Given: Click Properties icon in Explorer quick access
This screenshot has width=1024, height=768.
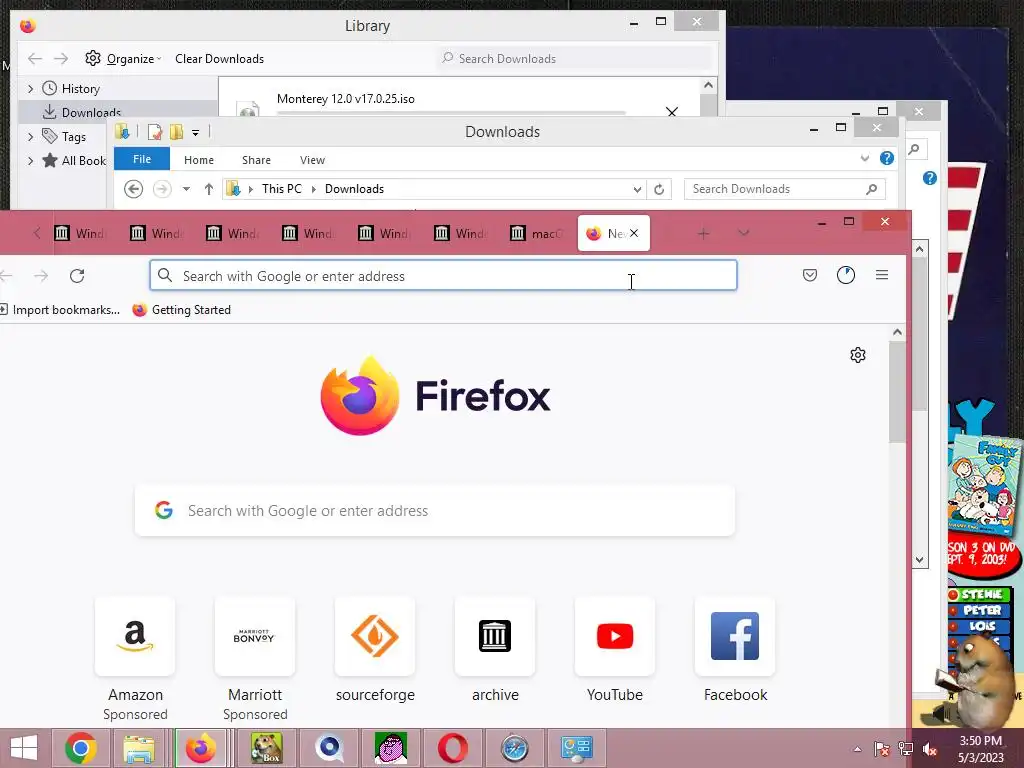Looking at the screenshot, I should [x=155, y=132].
